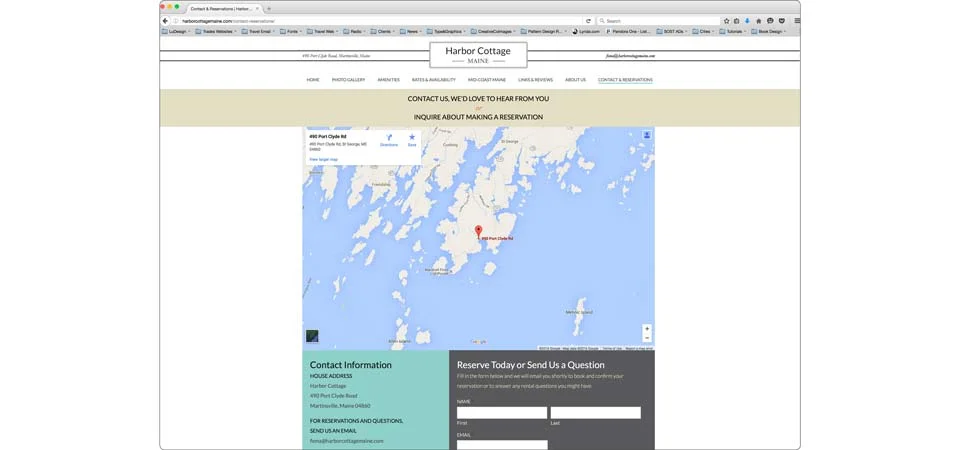Click the Harbor Cottage Maine logo
This screenshot has height=450, width=960.
coord(478,54)
